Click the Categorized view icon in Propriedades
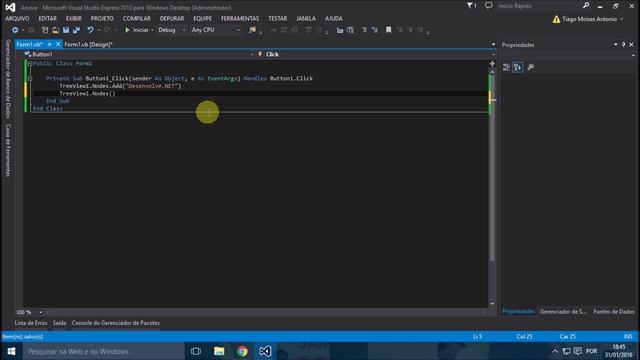 coord(507,67)
